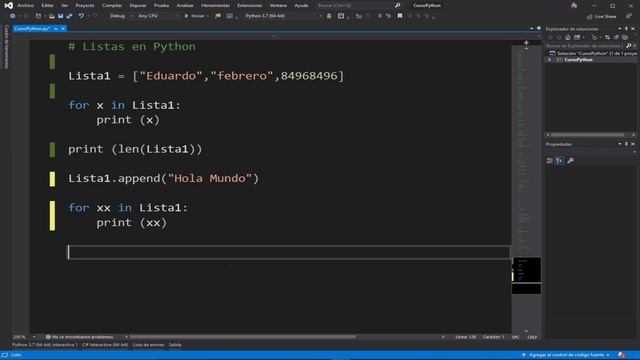Pin the Propiedades panel

[627, 144]
